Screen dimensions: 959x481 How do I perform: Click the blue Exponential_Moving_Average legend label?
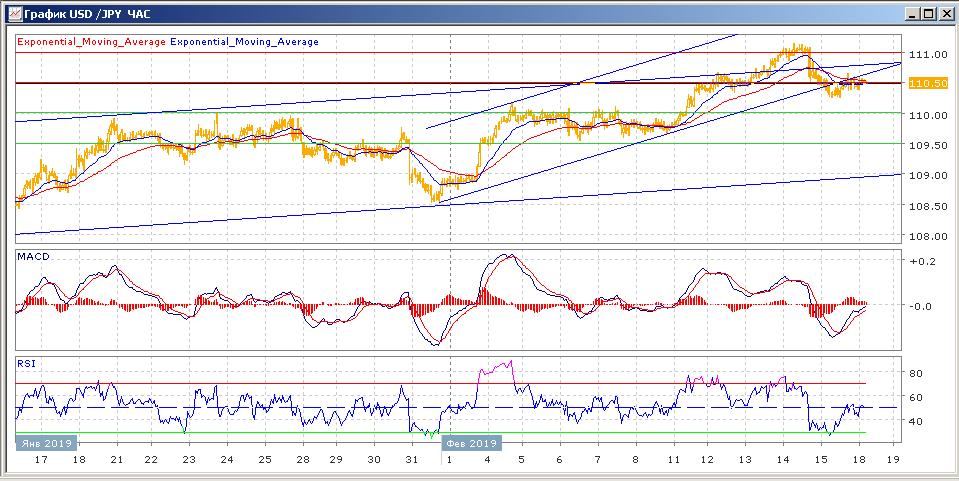[245, 42]
